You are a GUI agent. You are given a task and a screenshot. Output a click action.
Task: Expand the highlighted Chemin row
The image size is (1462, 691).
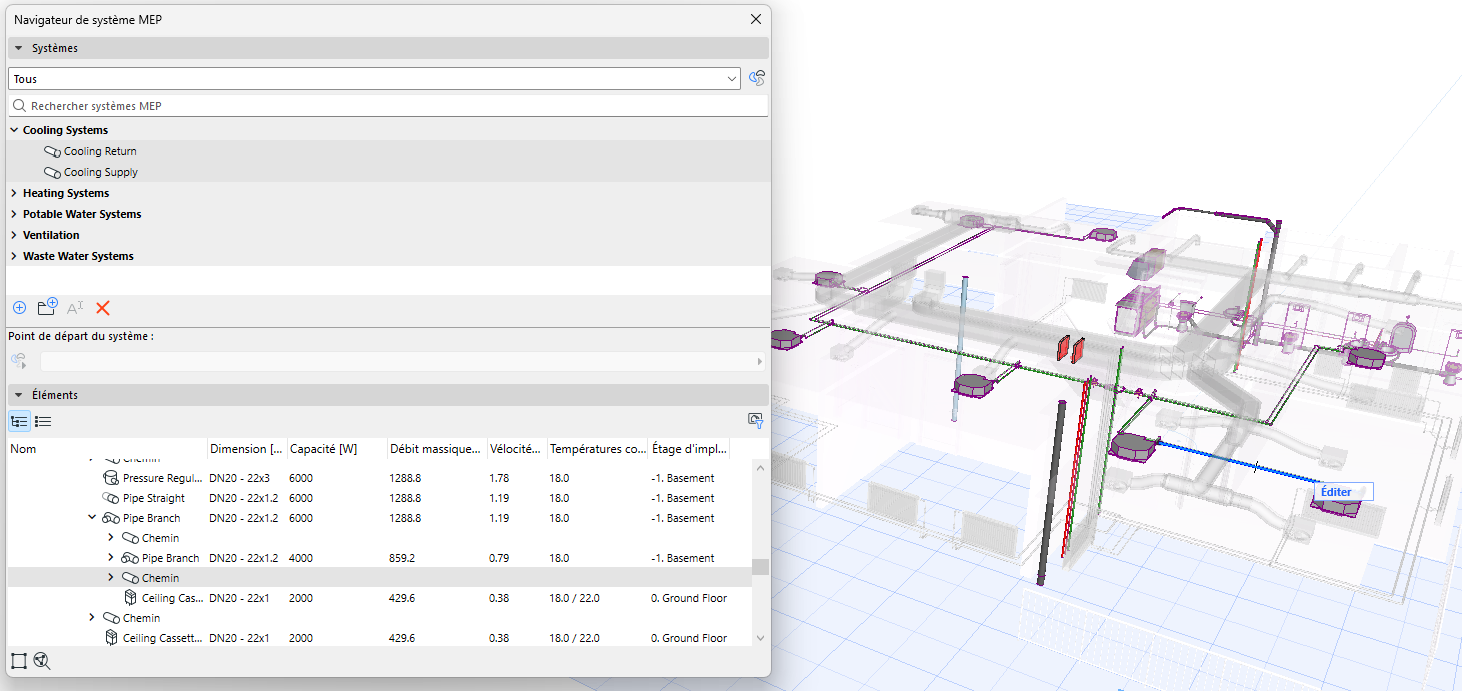111,578
